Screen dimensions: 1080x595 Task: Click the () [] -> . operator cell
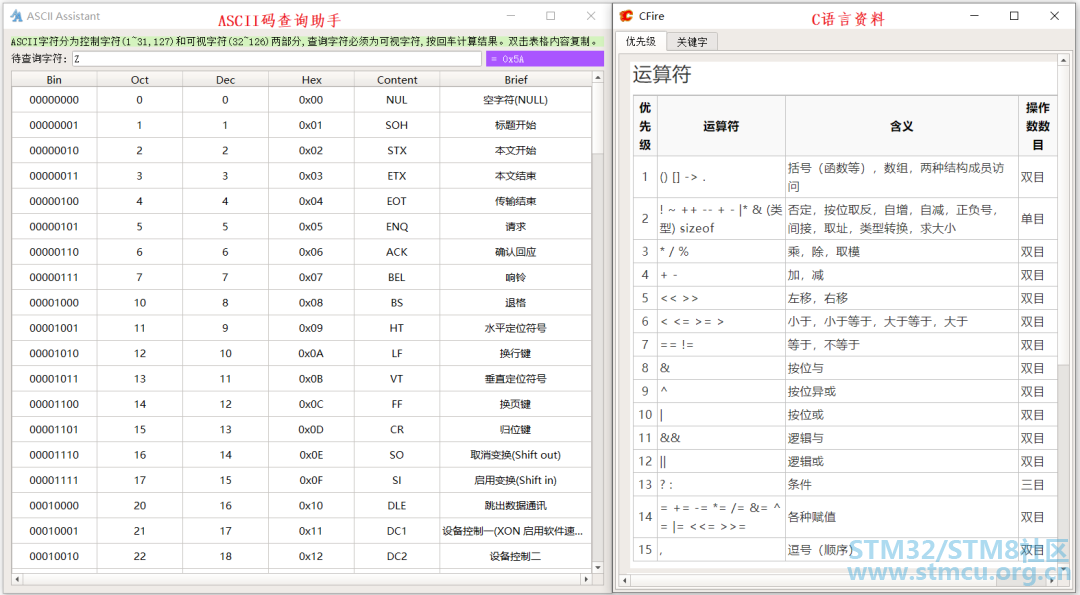coord(721,177)
